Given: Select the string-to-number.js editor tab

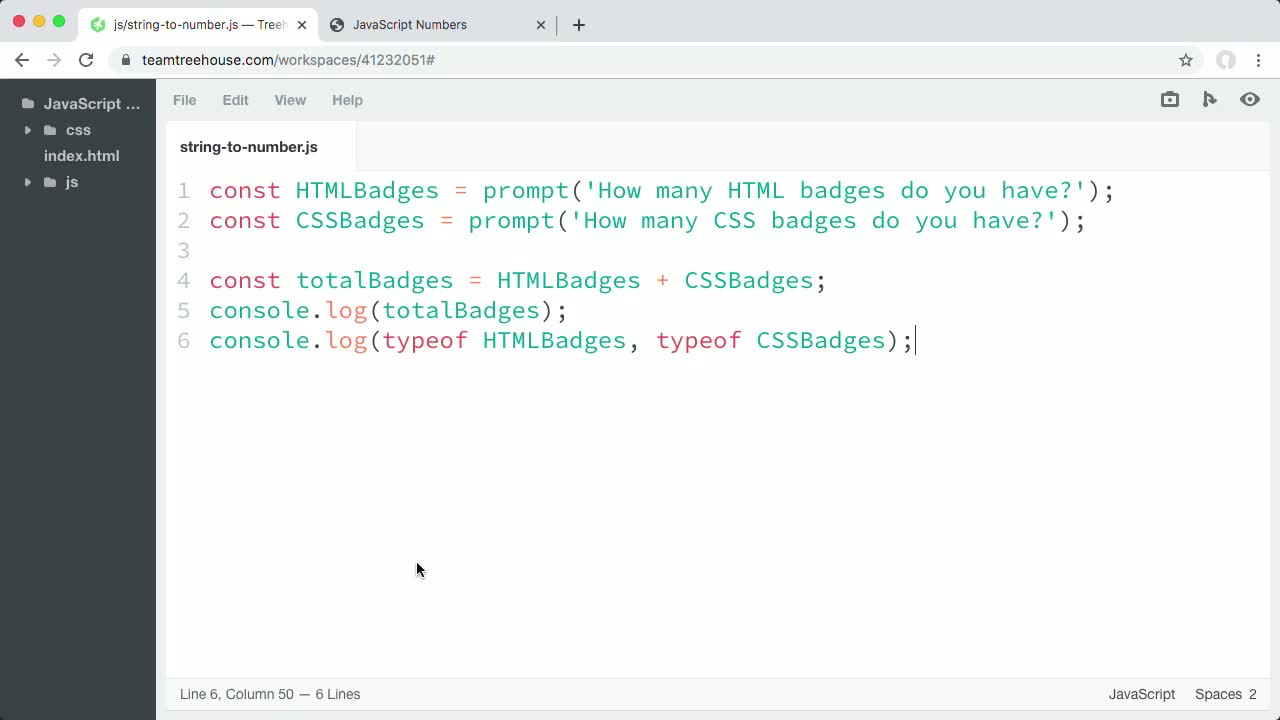Looking at the screenshot, I should [248, 147].
